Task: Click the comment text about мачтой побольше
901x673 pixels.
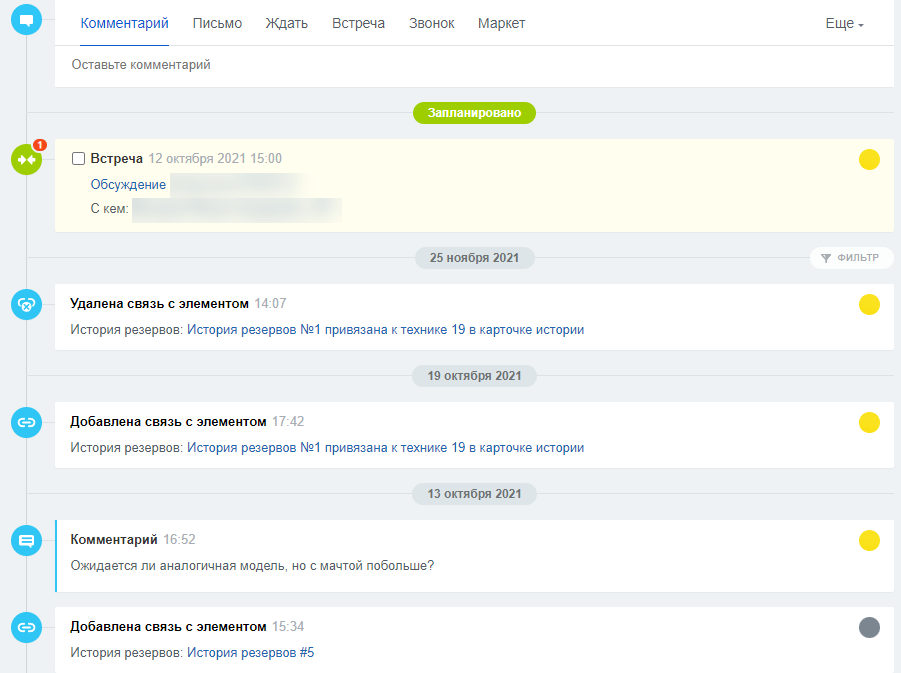Action: tap(252, 566)
